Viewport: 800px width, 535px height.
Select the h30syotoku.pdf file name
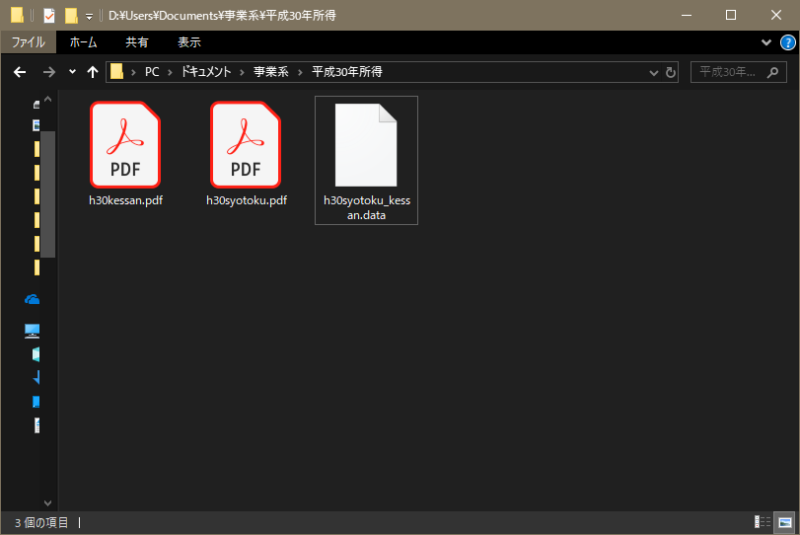click(x=246, y=200)
